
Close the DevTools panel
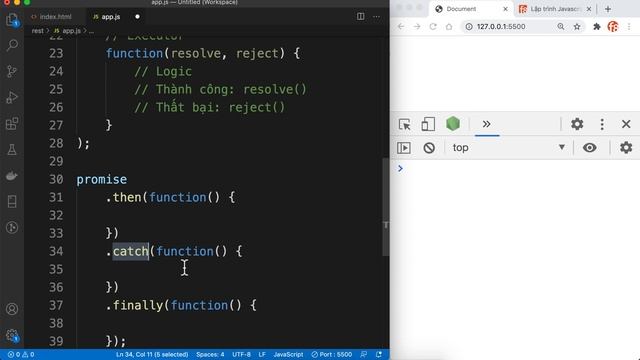[626, 124]
